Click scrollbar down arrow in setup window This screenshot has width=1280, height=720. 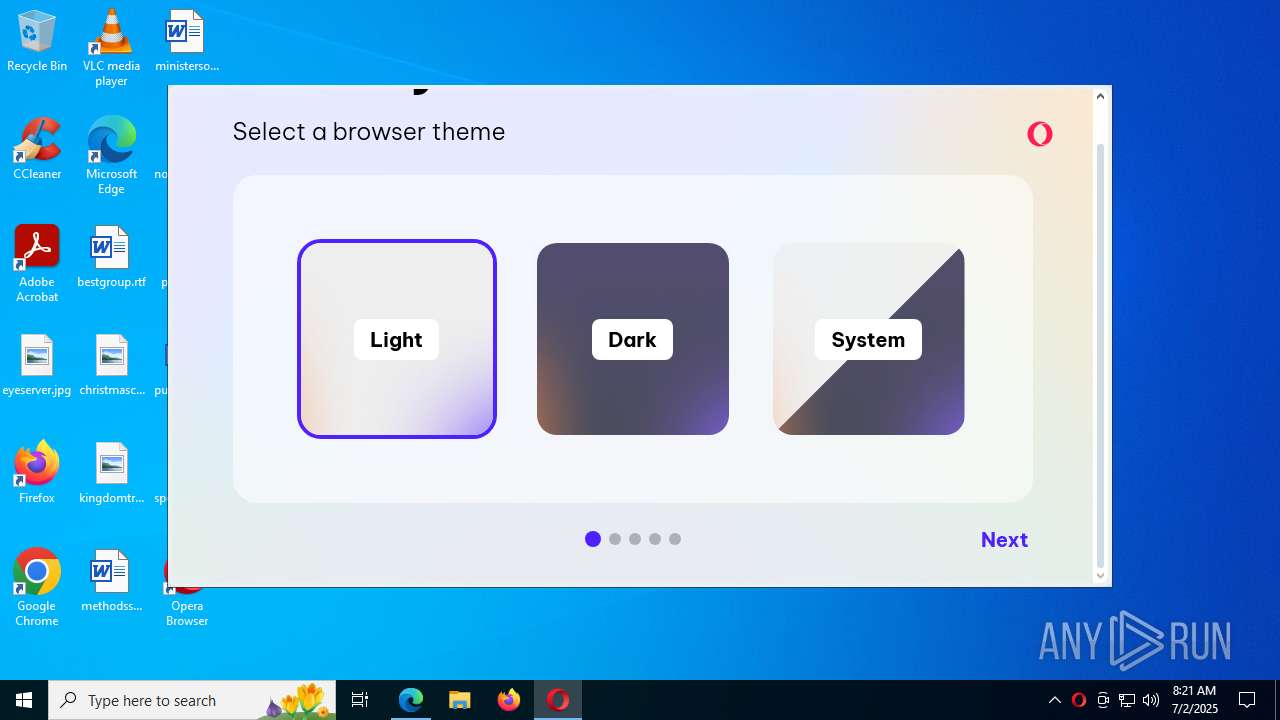click(1100, 576)
